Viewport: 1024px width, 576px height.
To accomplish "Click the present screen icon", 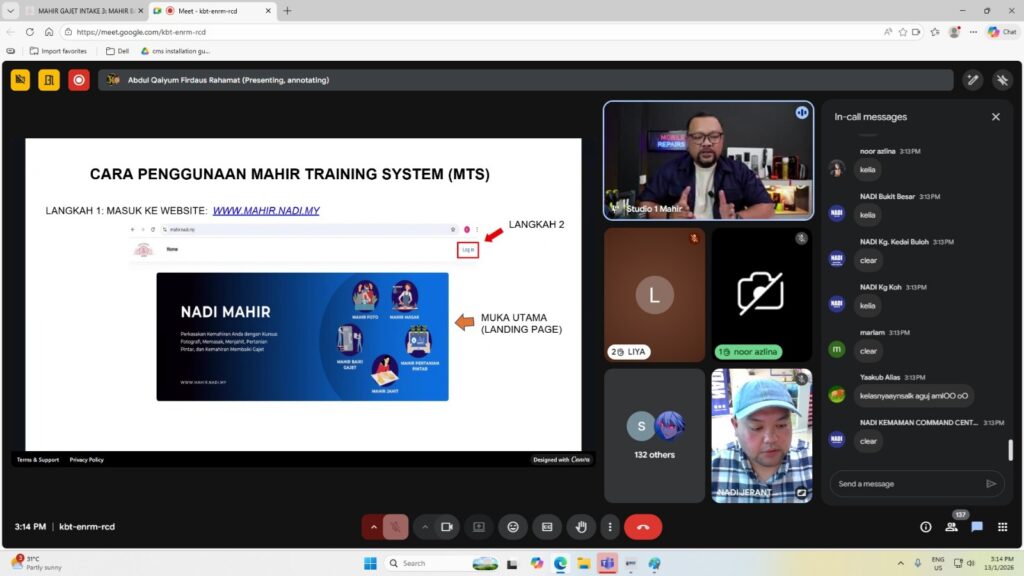I will (x=479, y=527).
